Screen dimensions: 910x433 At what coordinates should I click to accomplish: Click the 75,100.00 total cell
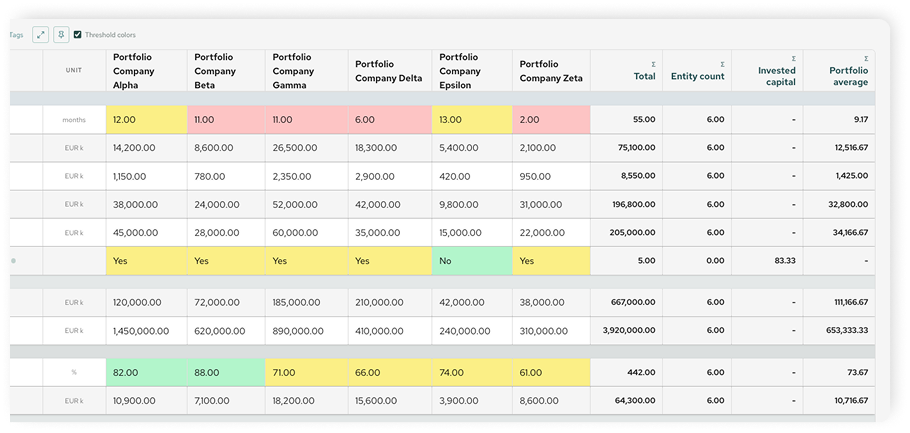626,148
